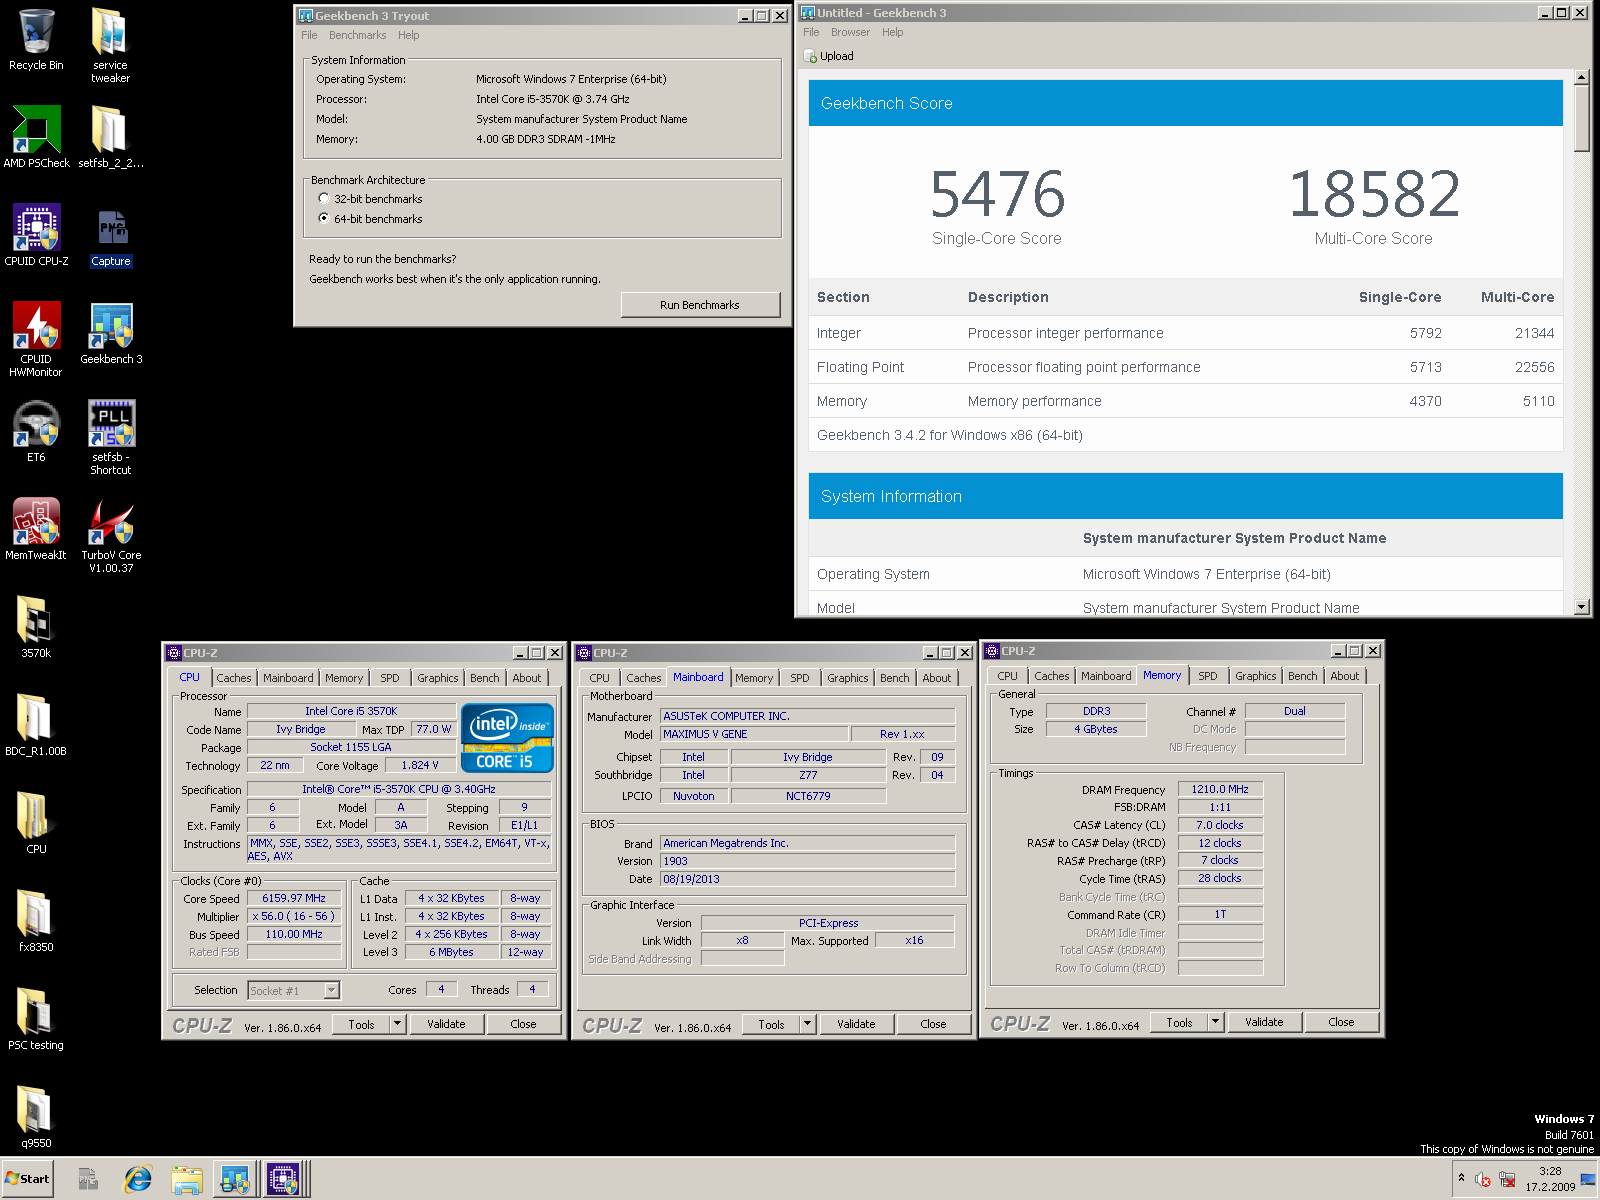This screenshot has width=1600, height=1200.
Task: Click the Single-Core Score 5476
Action: (997, 194)
